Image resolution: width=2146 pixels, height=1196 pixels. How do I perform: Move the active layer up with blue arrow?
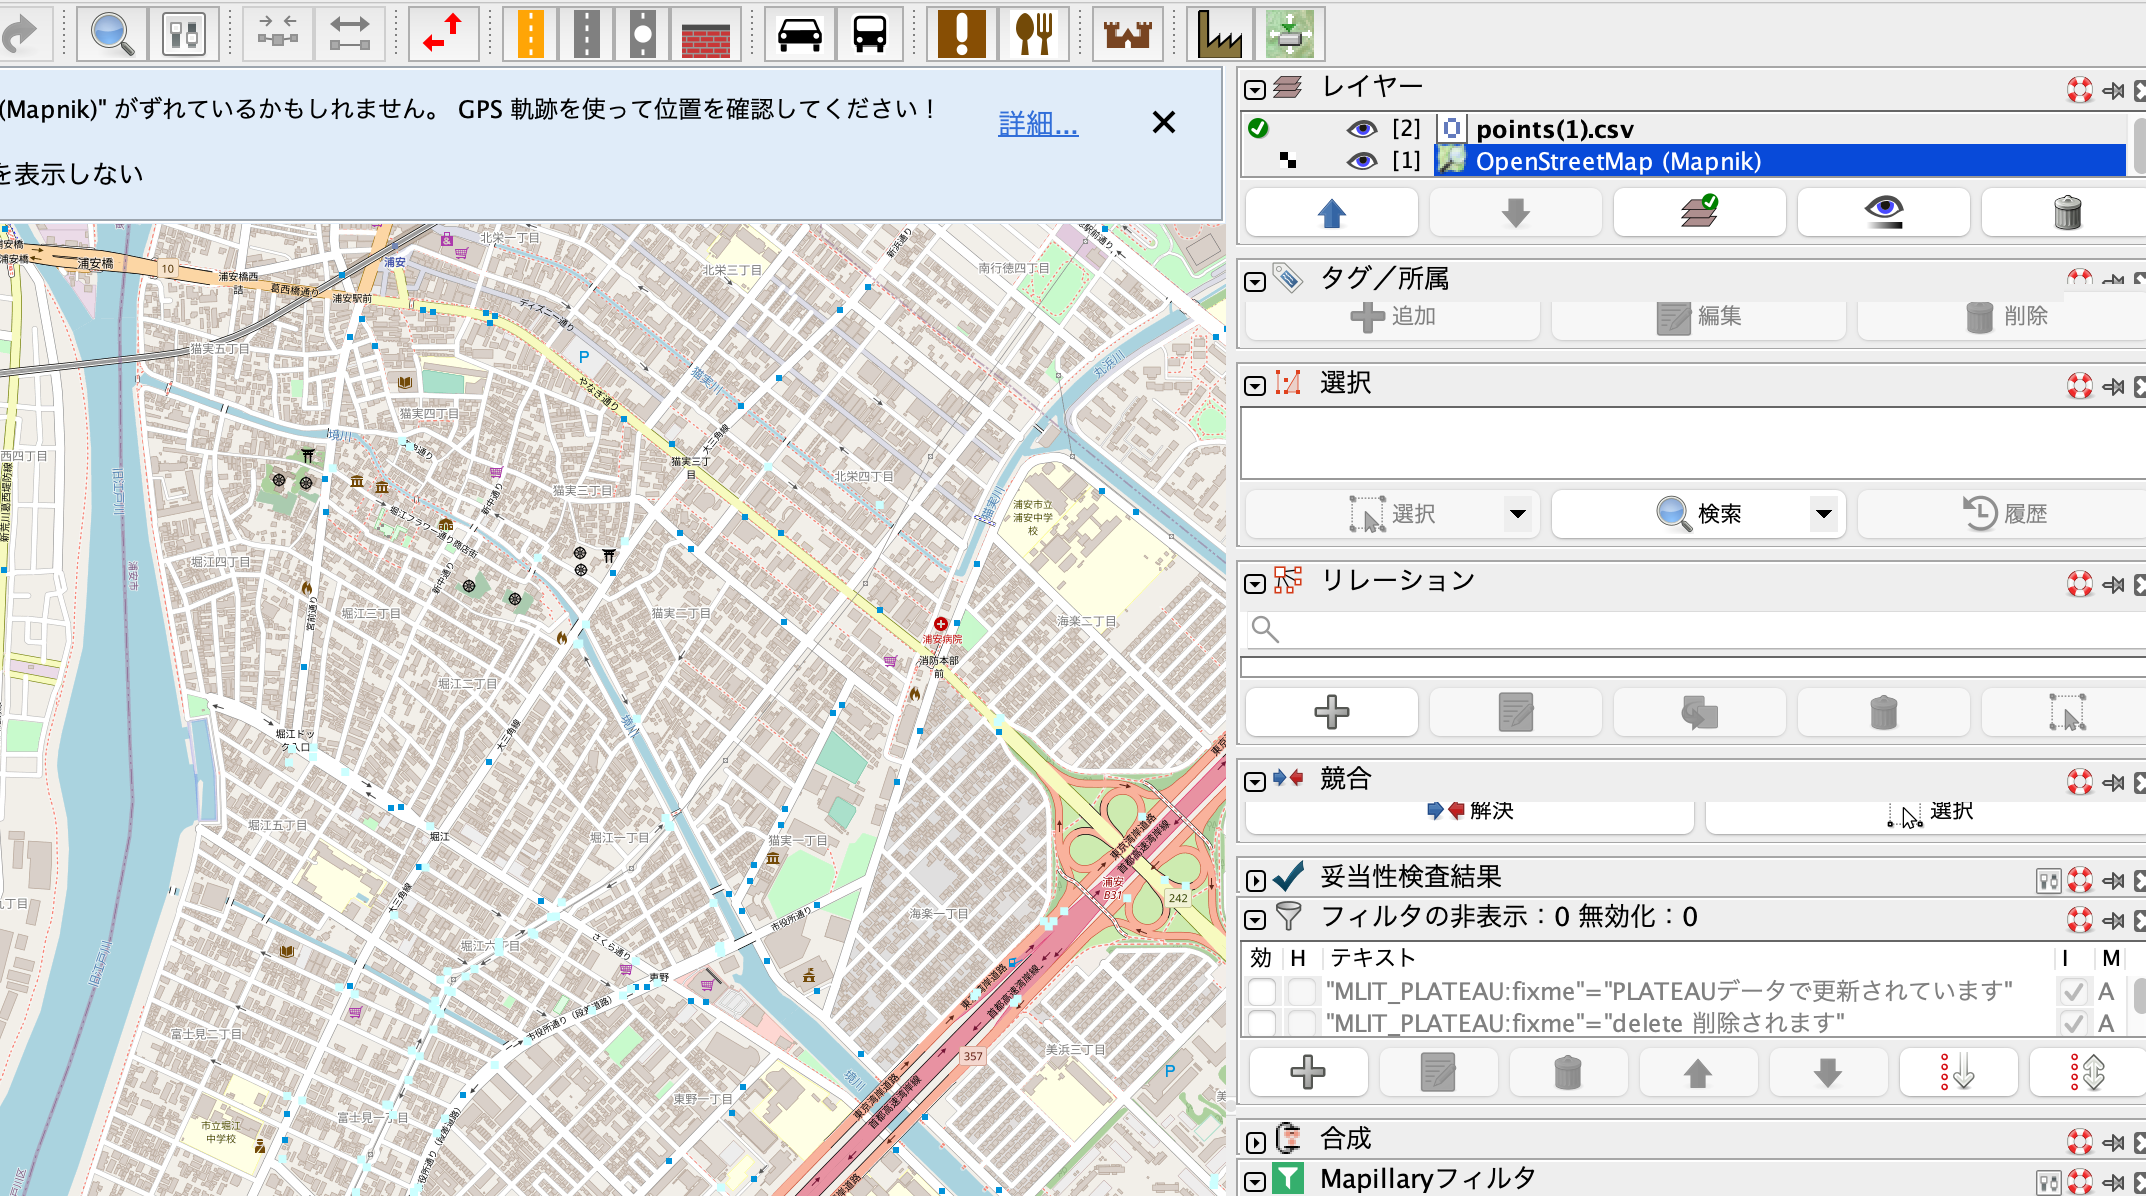click(1330, 211)
